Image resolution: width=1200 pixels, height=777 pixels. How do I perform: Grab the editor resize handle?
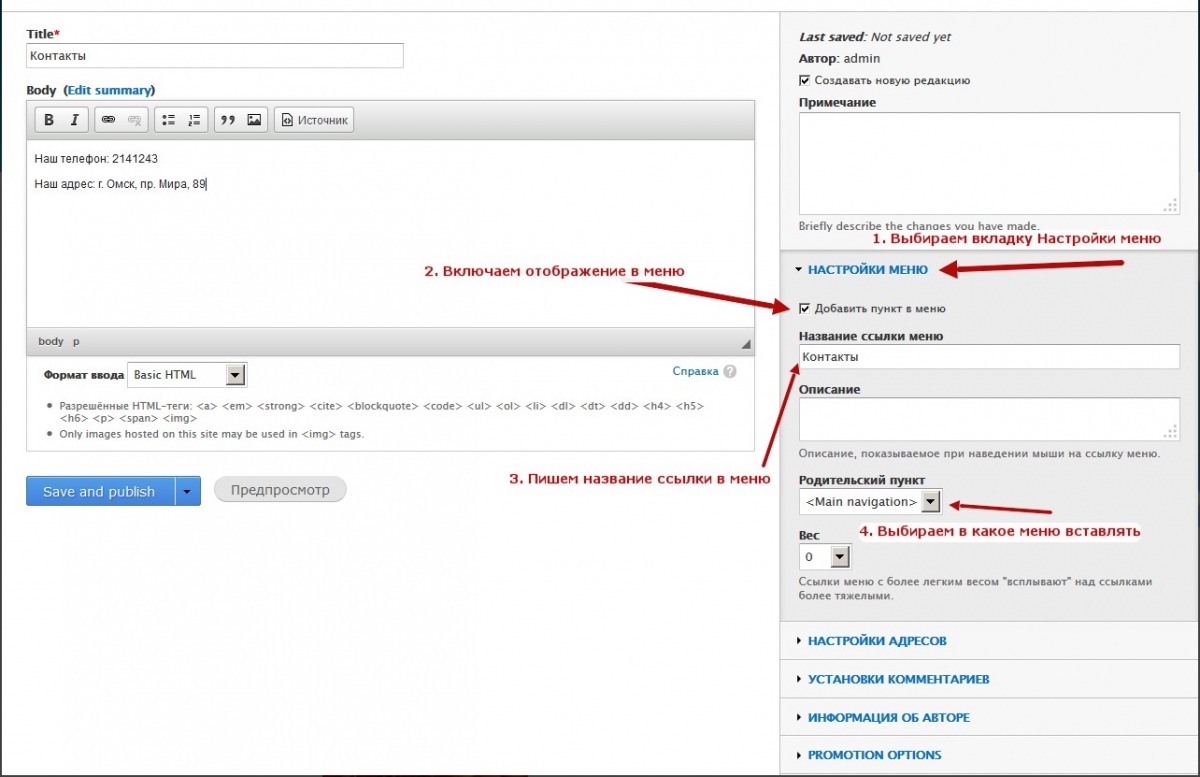pos(746,344)
